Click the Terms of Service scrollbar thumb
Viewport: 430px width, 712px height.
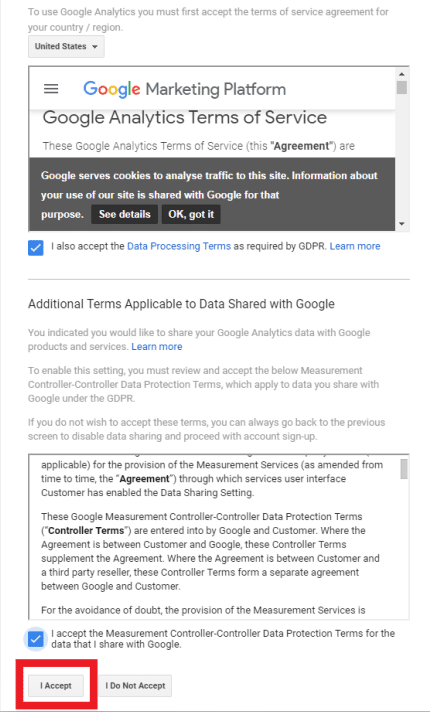click(401, 87)
